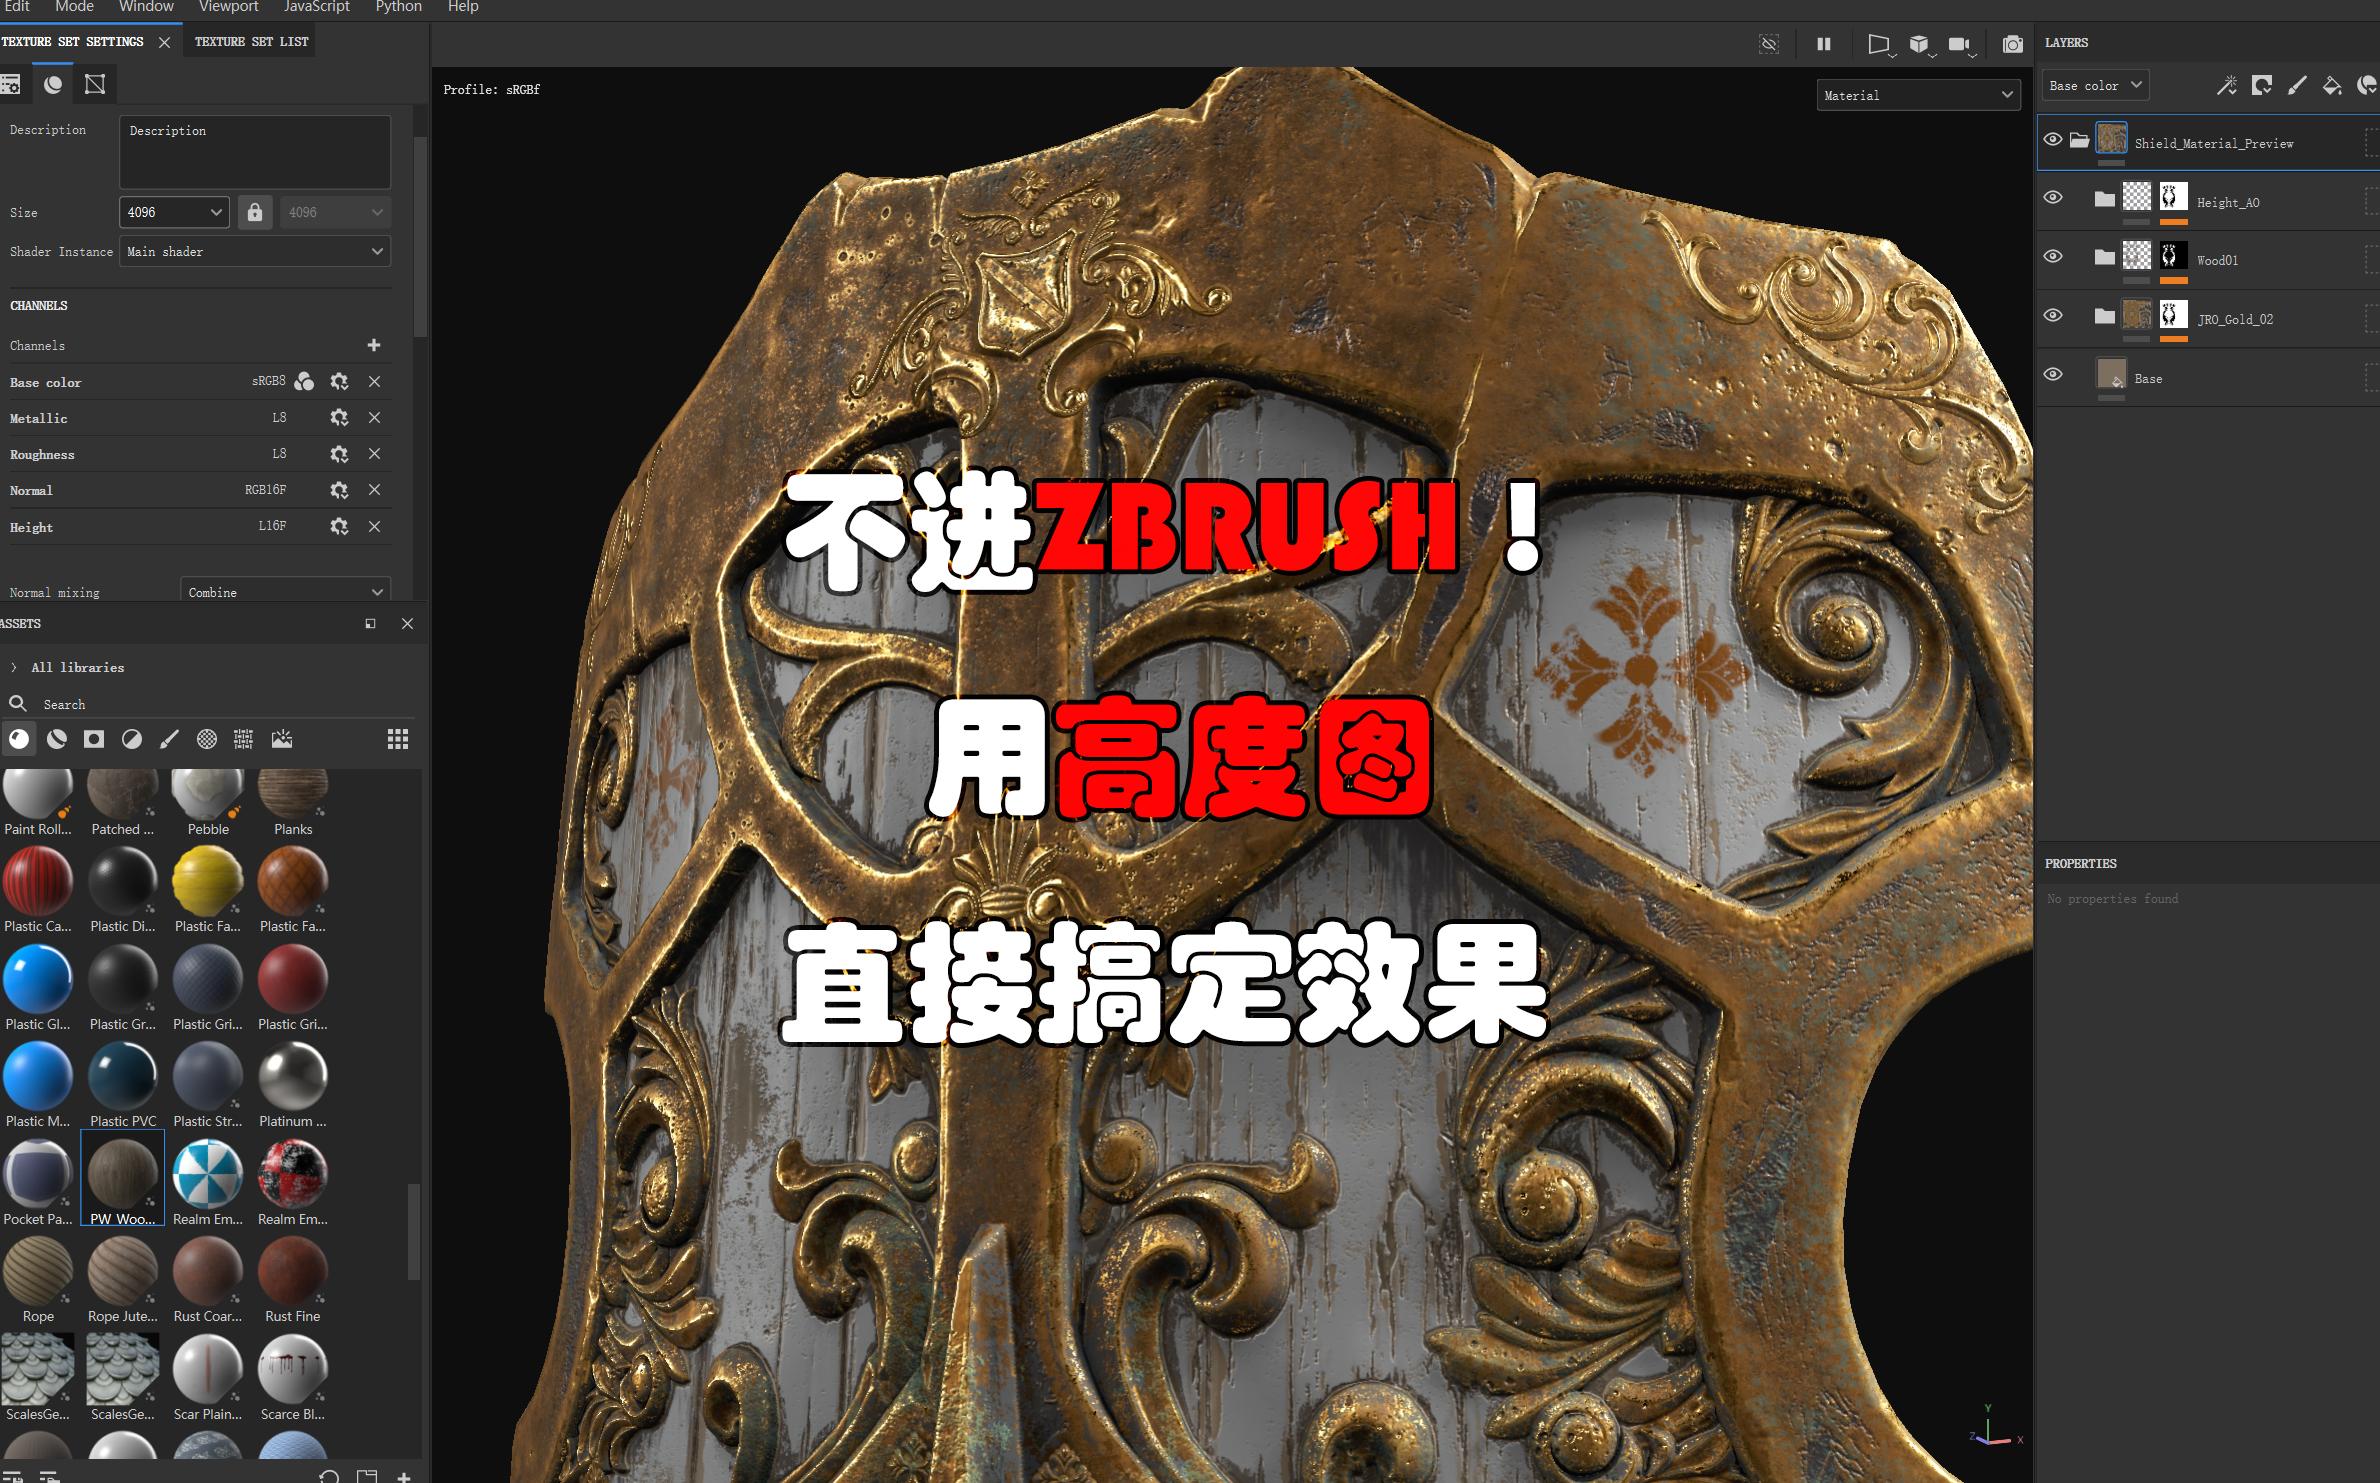Expand All libraries tree
The image size is (2380, 1483).
(14, 667)
